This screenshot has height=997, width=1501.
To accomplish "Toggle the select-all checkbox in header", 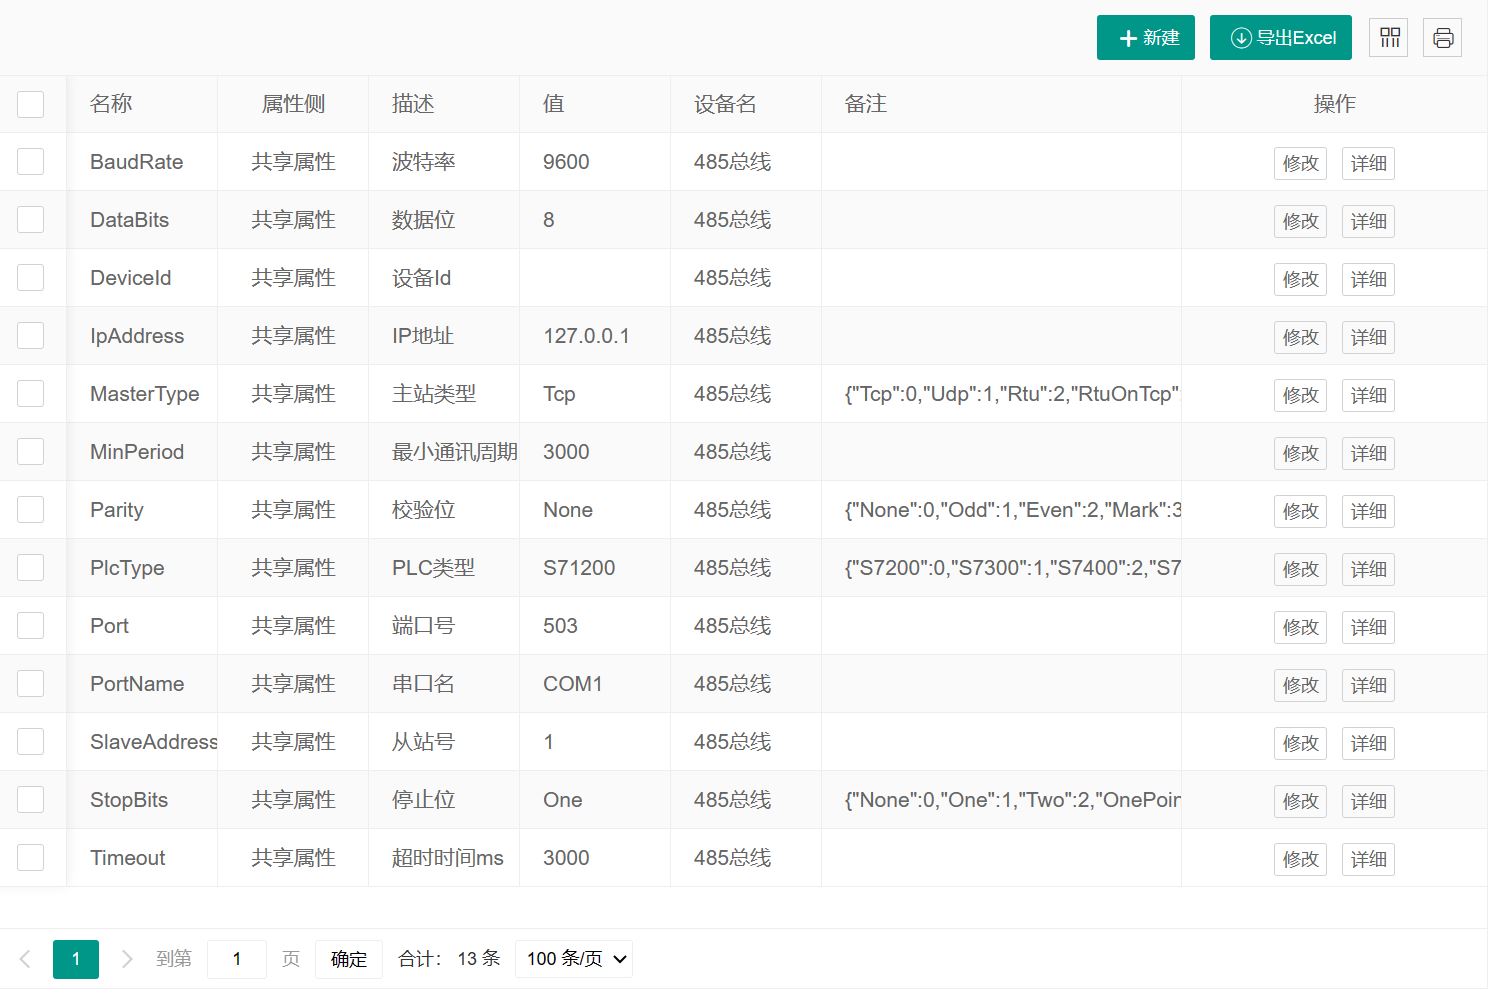I will tap(31, 104).
